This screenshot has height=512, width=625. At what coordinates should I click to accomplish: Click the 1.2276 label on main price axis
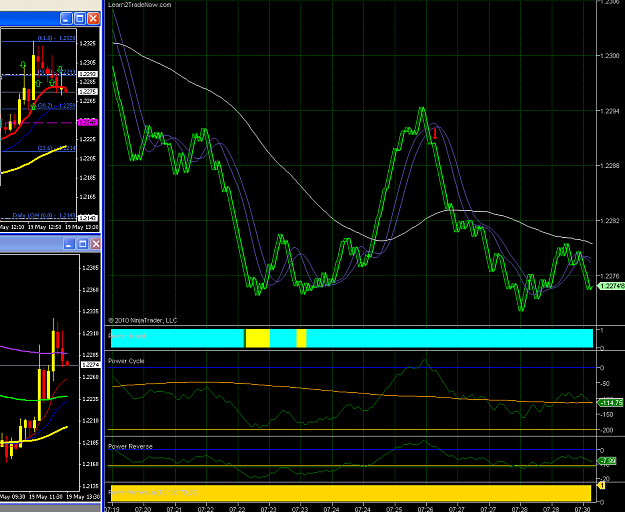coord(608,276)
